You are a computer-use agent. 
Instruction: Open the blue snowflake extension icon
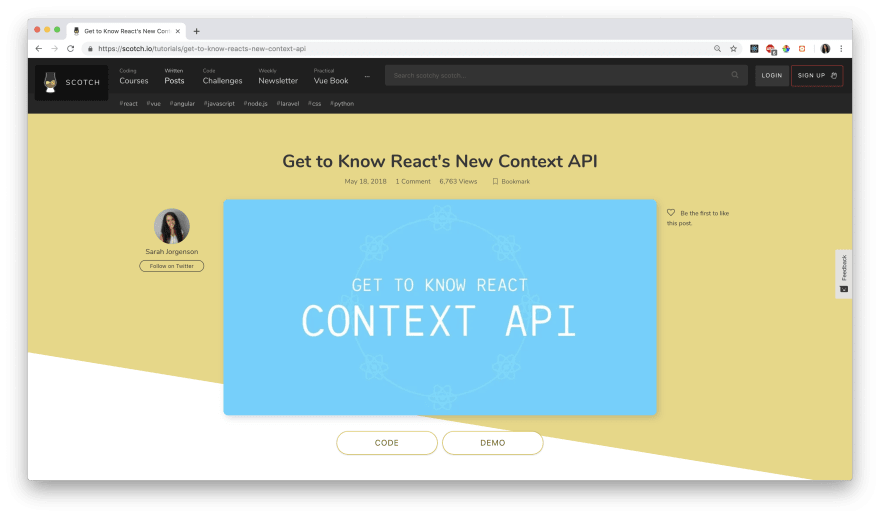pos(754,49)
